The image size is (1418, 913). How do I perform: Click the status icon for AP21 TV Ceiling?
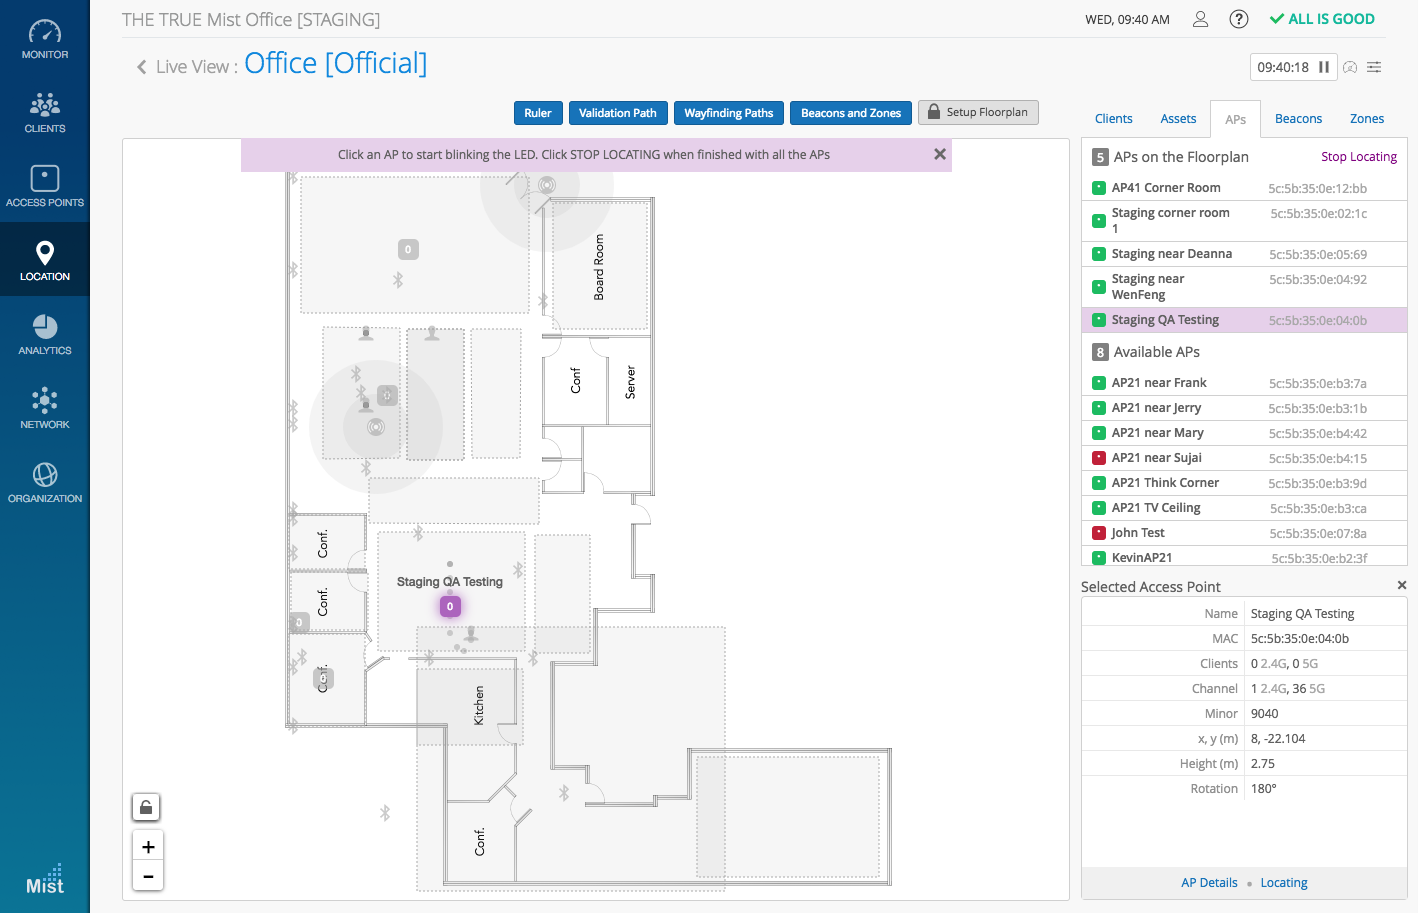(1099, 508)
